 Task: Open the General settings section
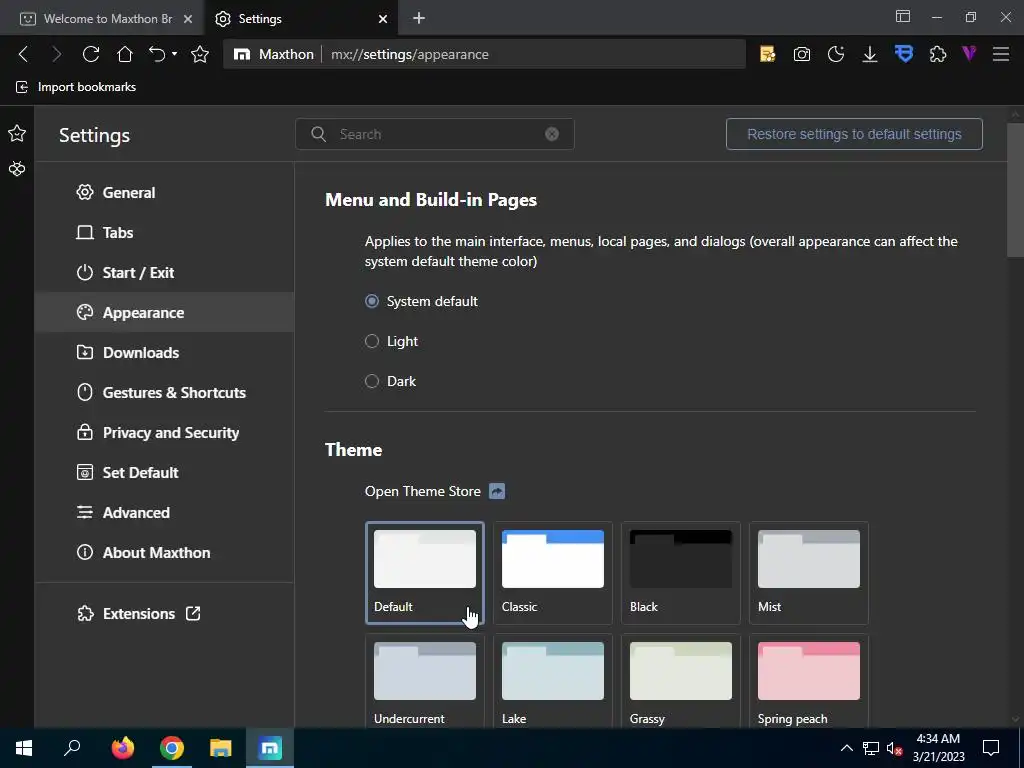(164, 193)
